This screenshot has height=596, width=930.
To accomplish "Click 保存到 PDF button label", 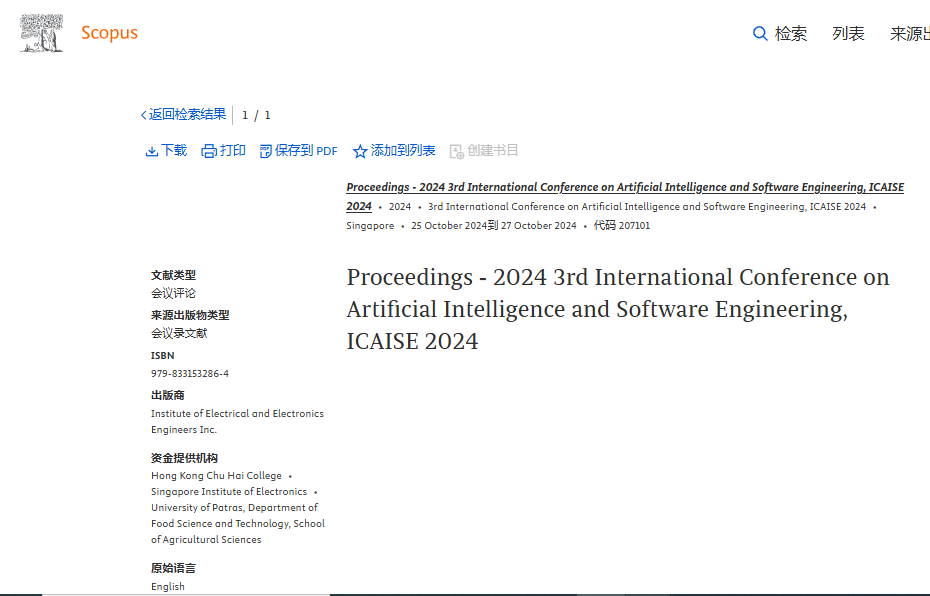I will click(x=306, y=151).
